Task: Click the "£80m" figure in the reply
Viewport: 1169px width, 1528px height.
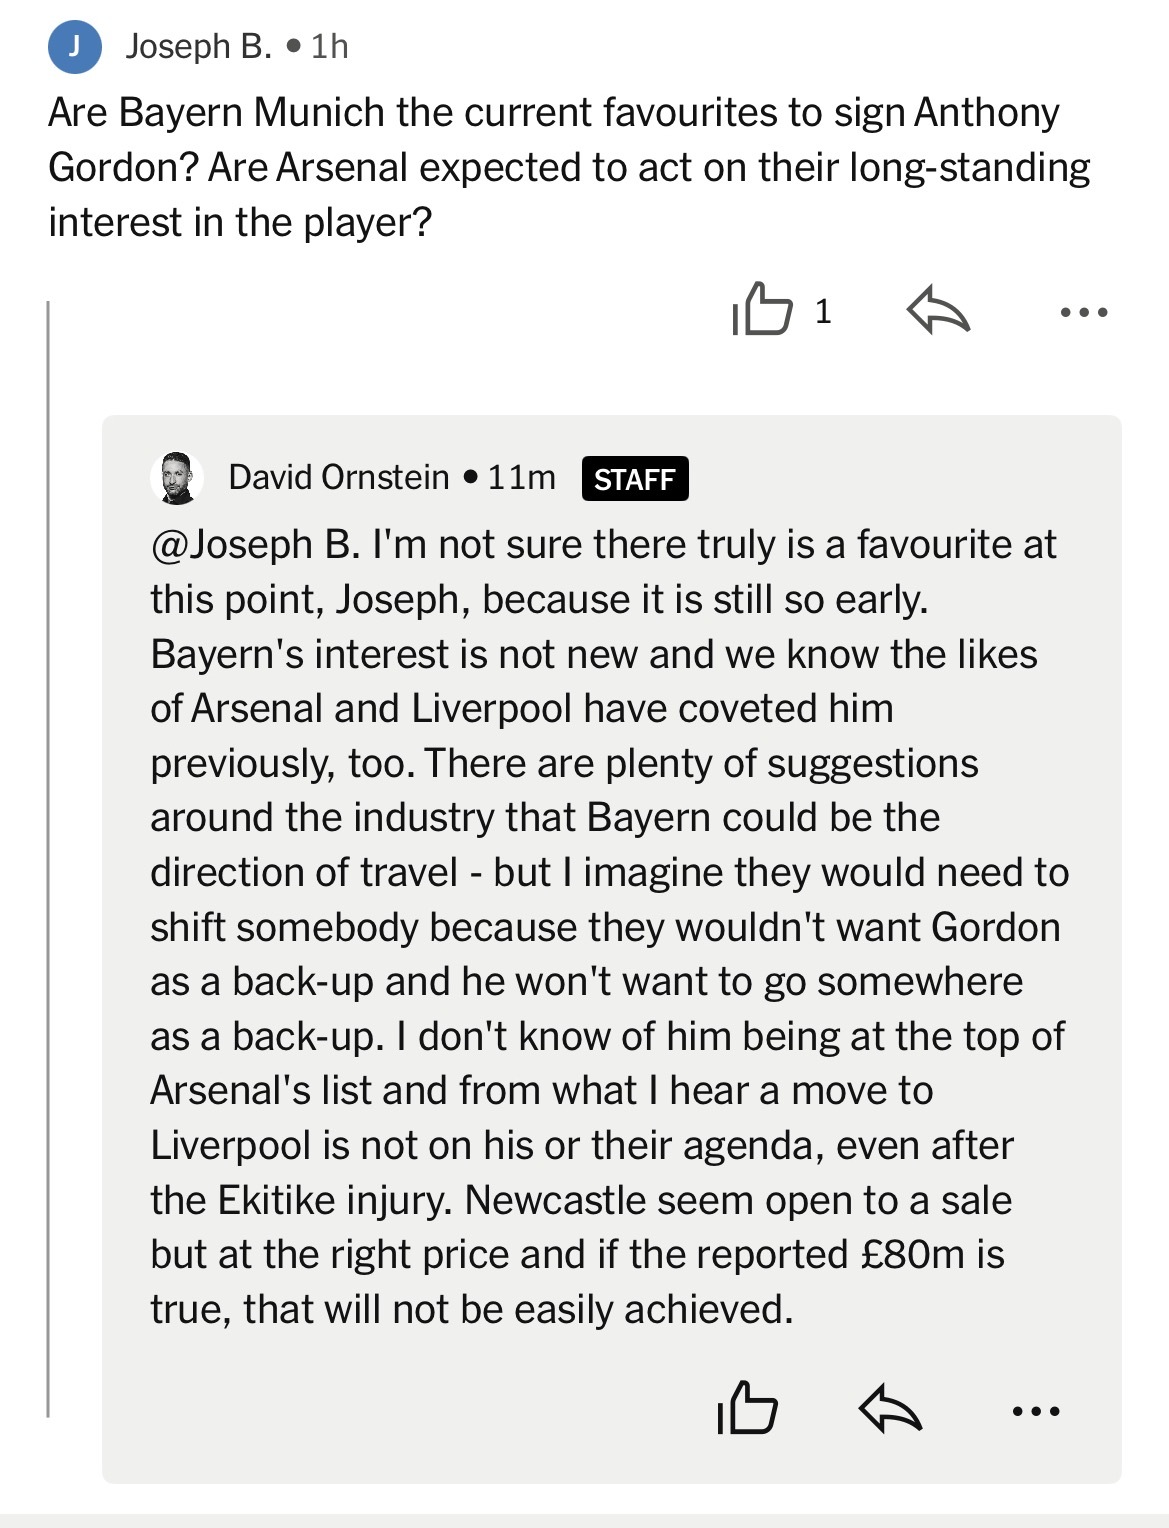Action: tap(911, 1254)
